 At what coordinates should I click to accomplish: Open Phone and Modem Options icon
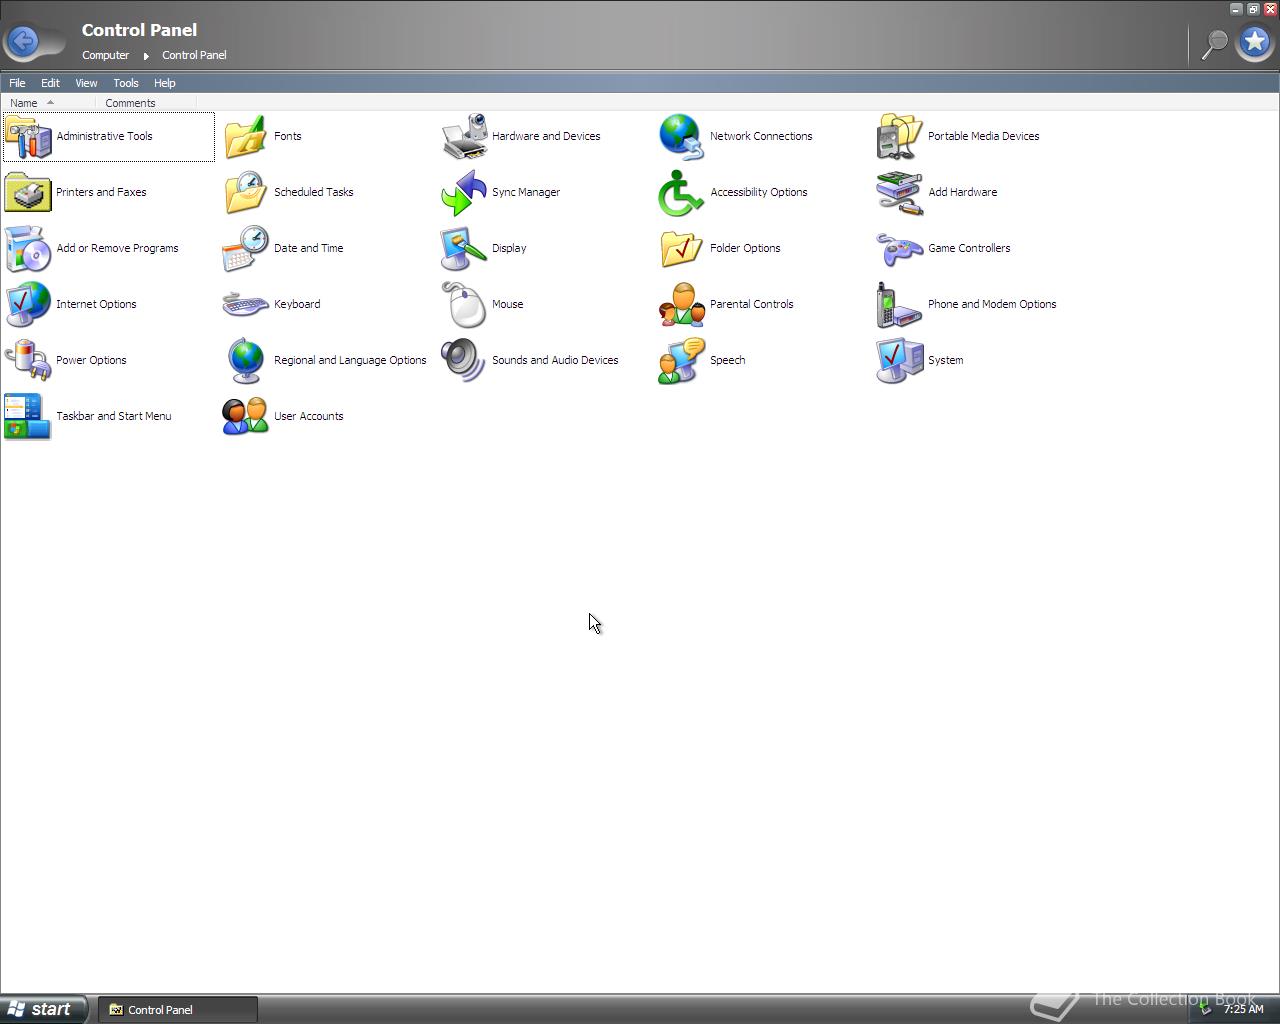point(900,304)
